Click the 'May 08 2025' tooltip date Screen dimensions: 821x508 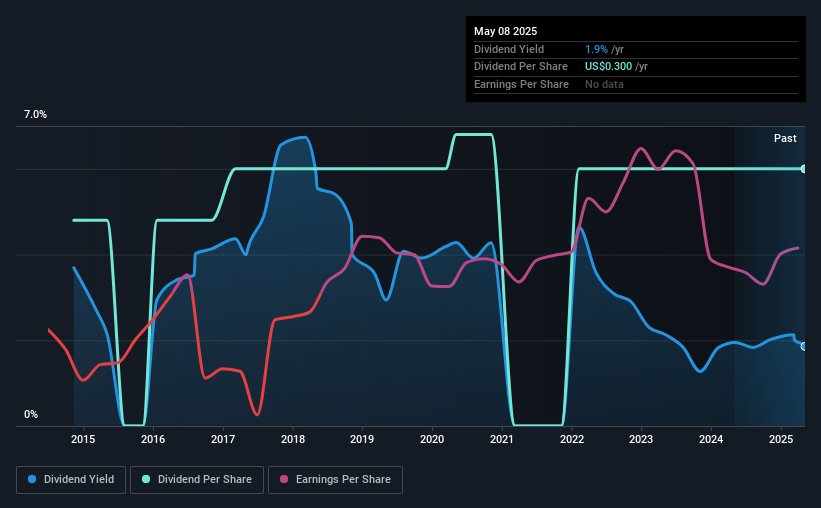[x=505, y=31]
